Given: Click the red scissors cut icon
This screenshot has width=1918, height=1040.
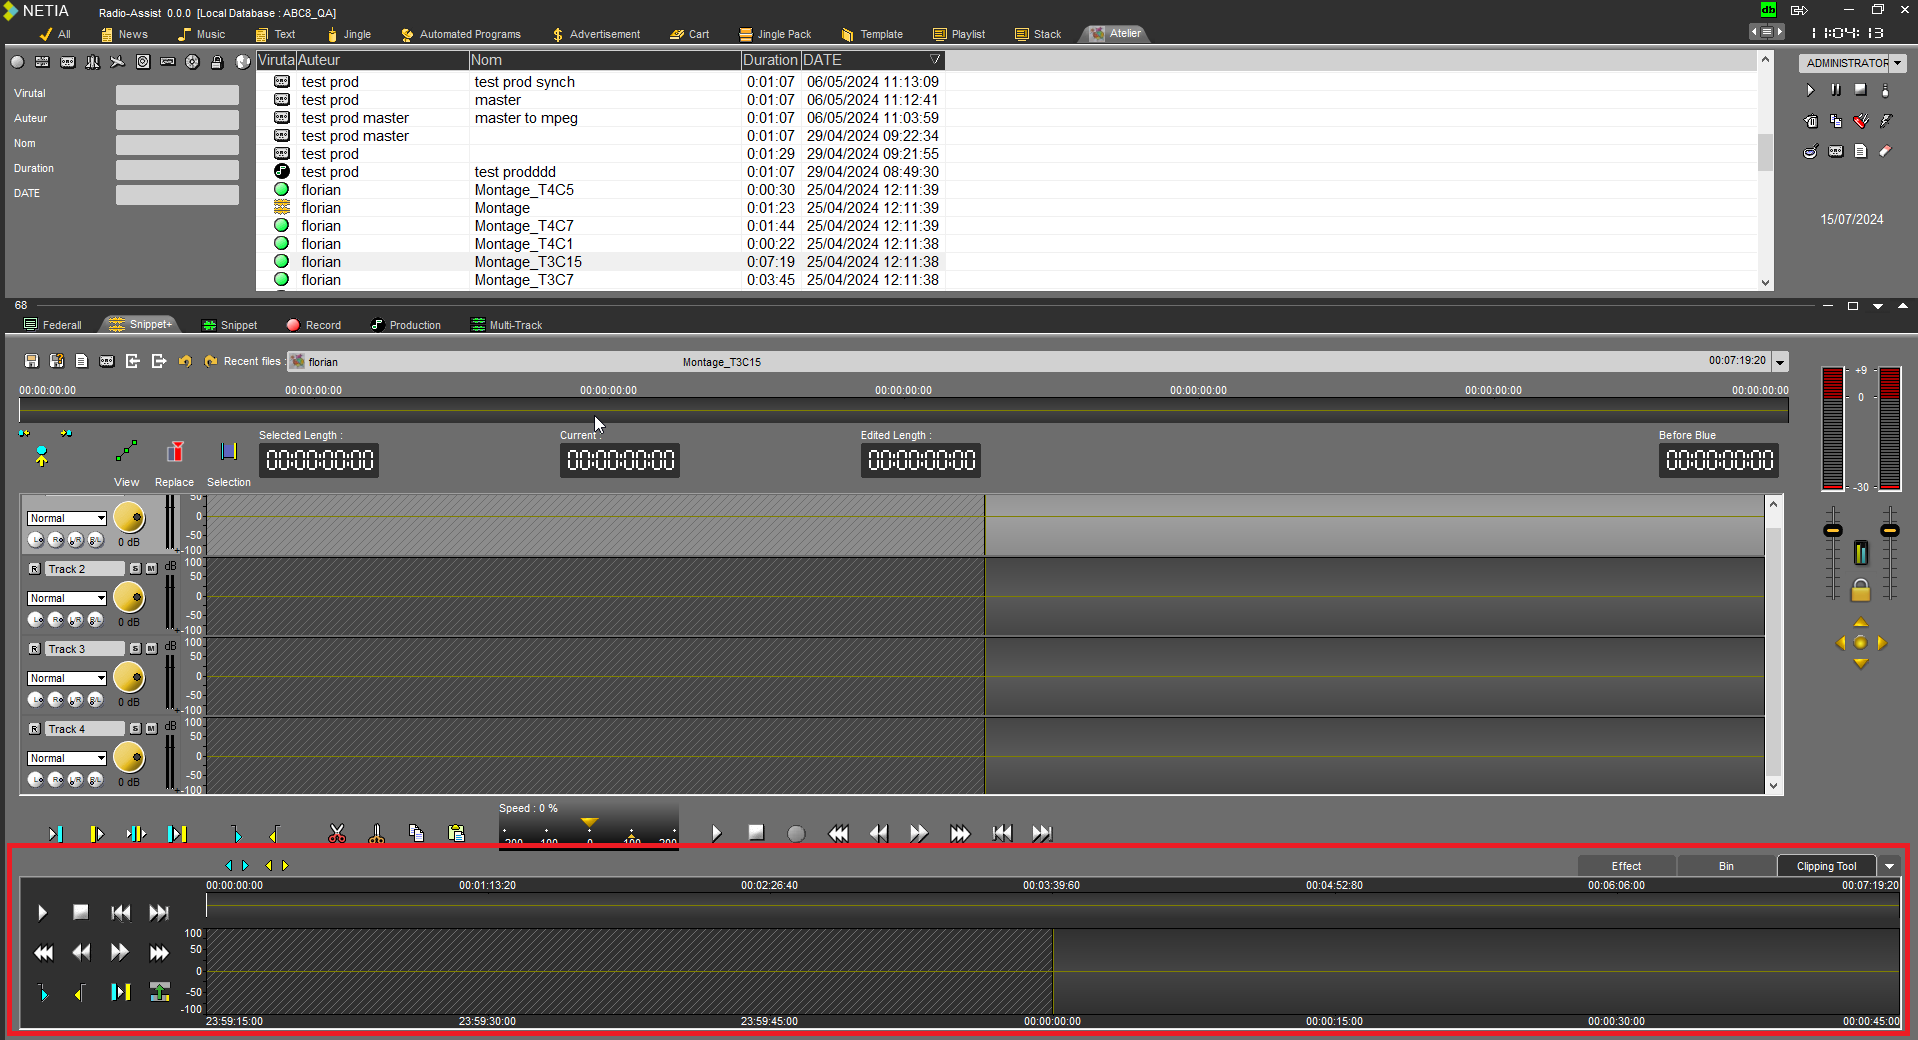Looking at the screenshot, I should [x=337, y=834].
